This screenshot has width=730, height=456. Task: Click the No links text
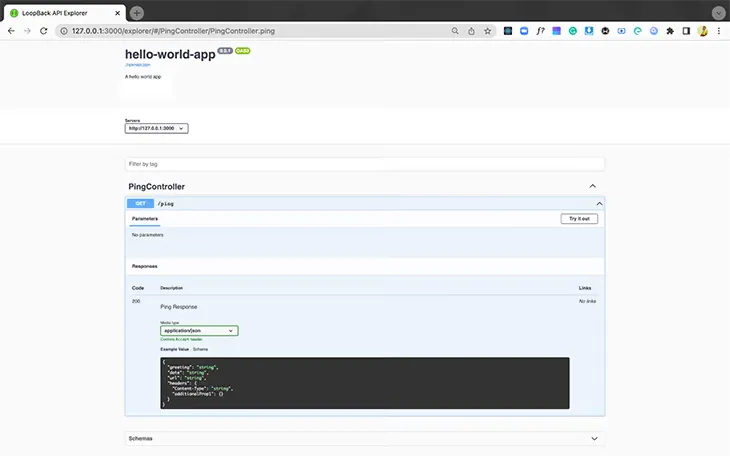(587, 301)
